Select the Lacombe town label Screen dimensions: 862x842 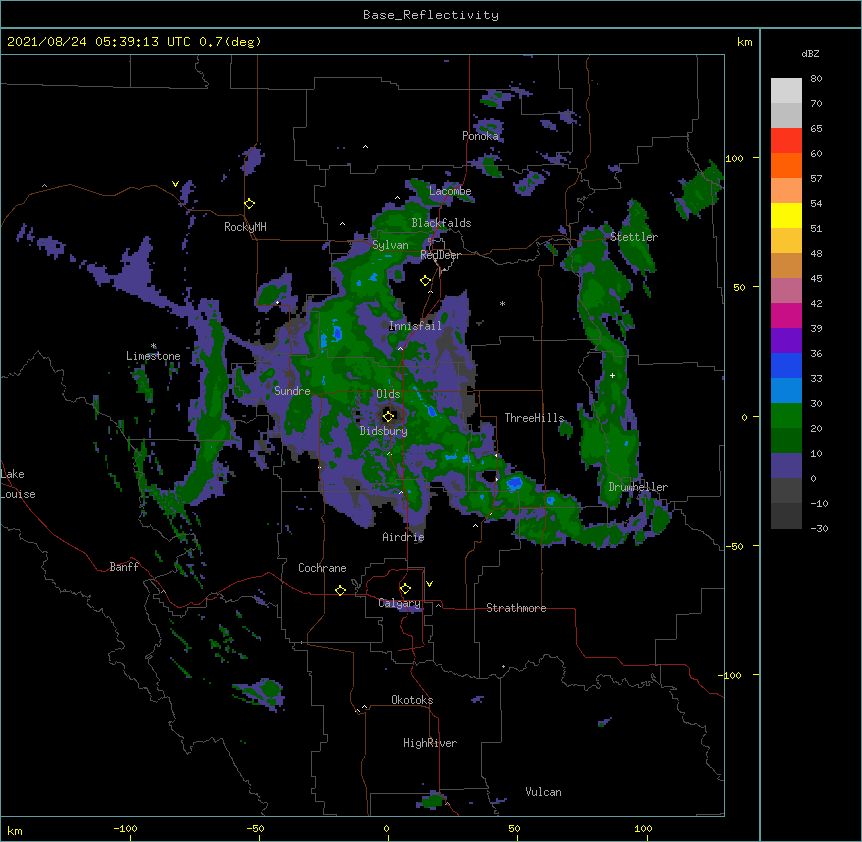[450, 191]
